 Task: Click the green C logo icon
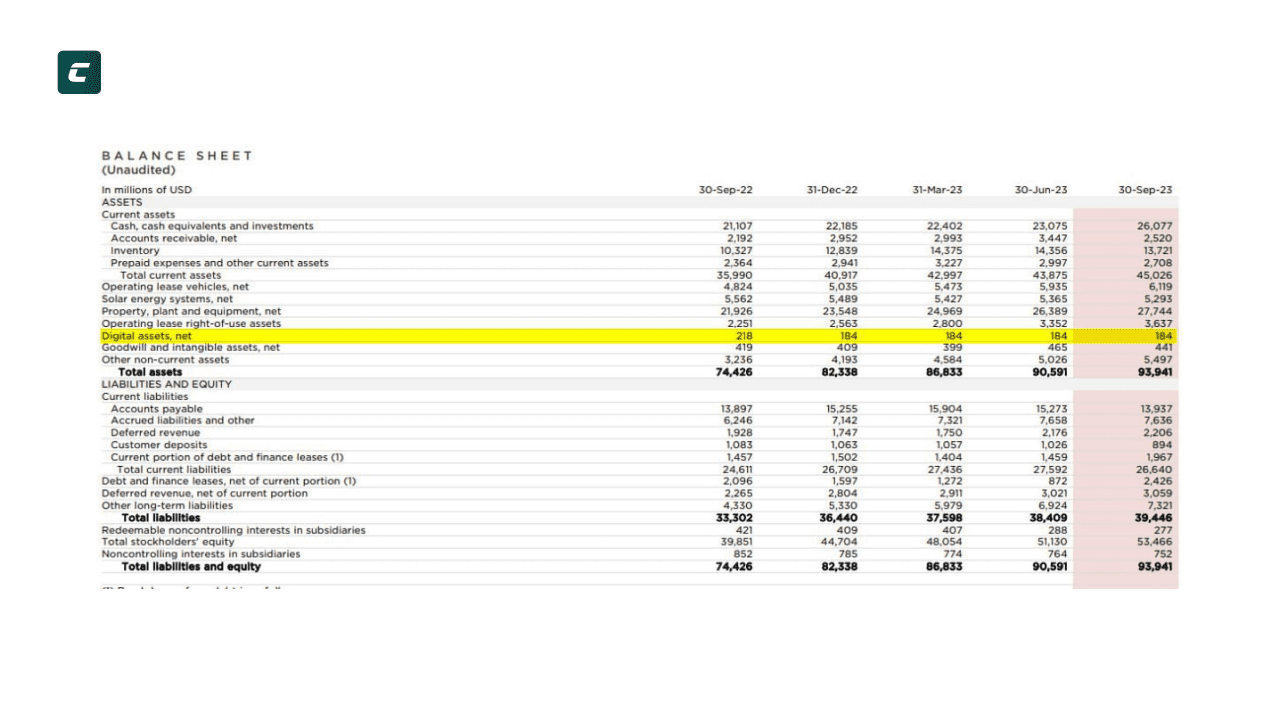pyautogui.click(x=79, y=72)
